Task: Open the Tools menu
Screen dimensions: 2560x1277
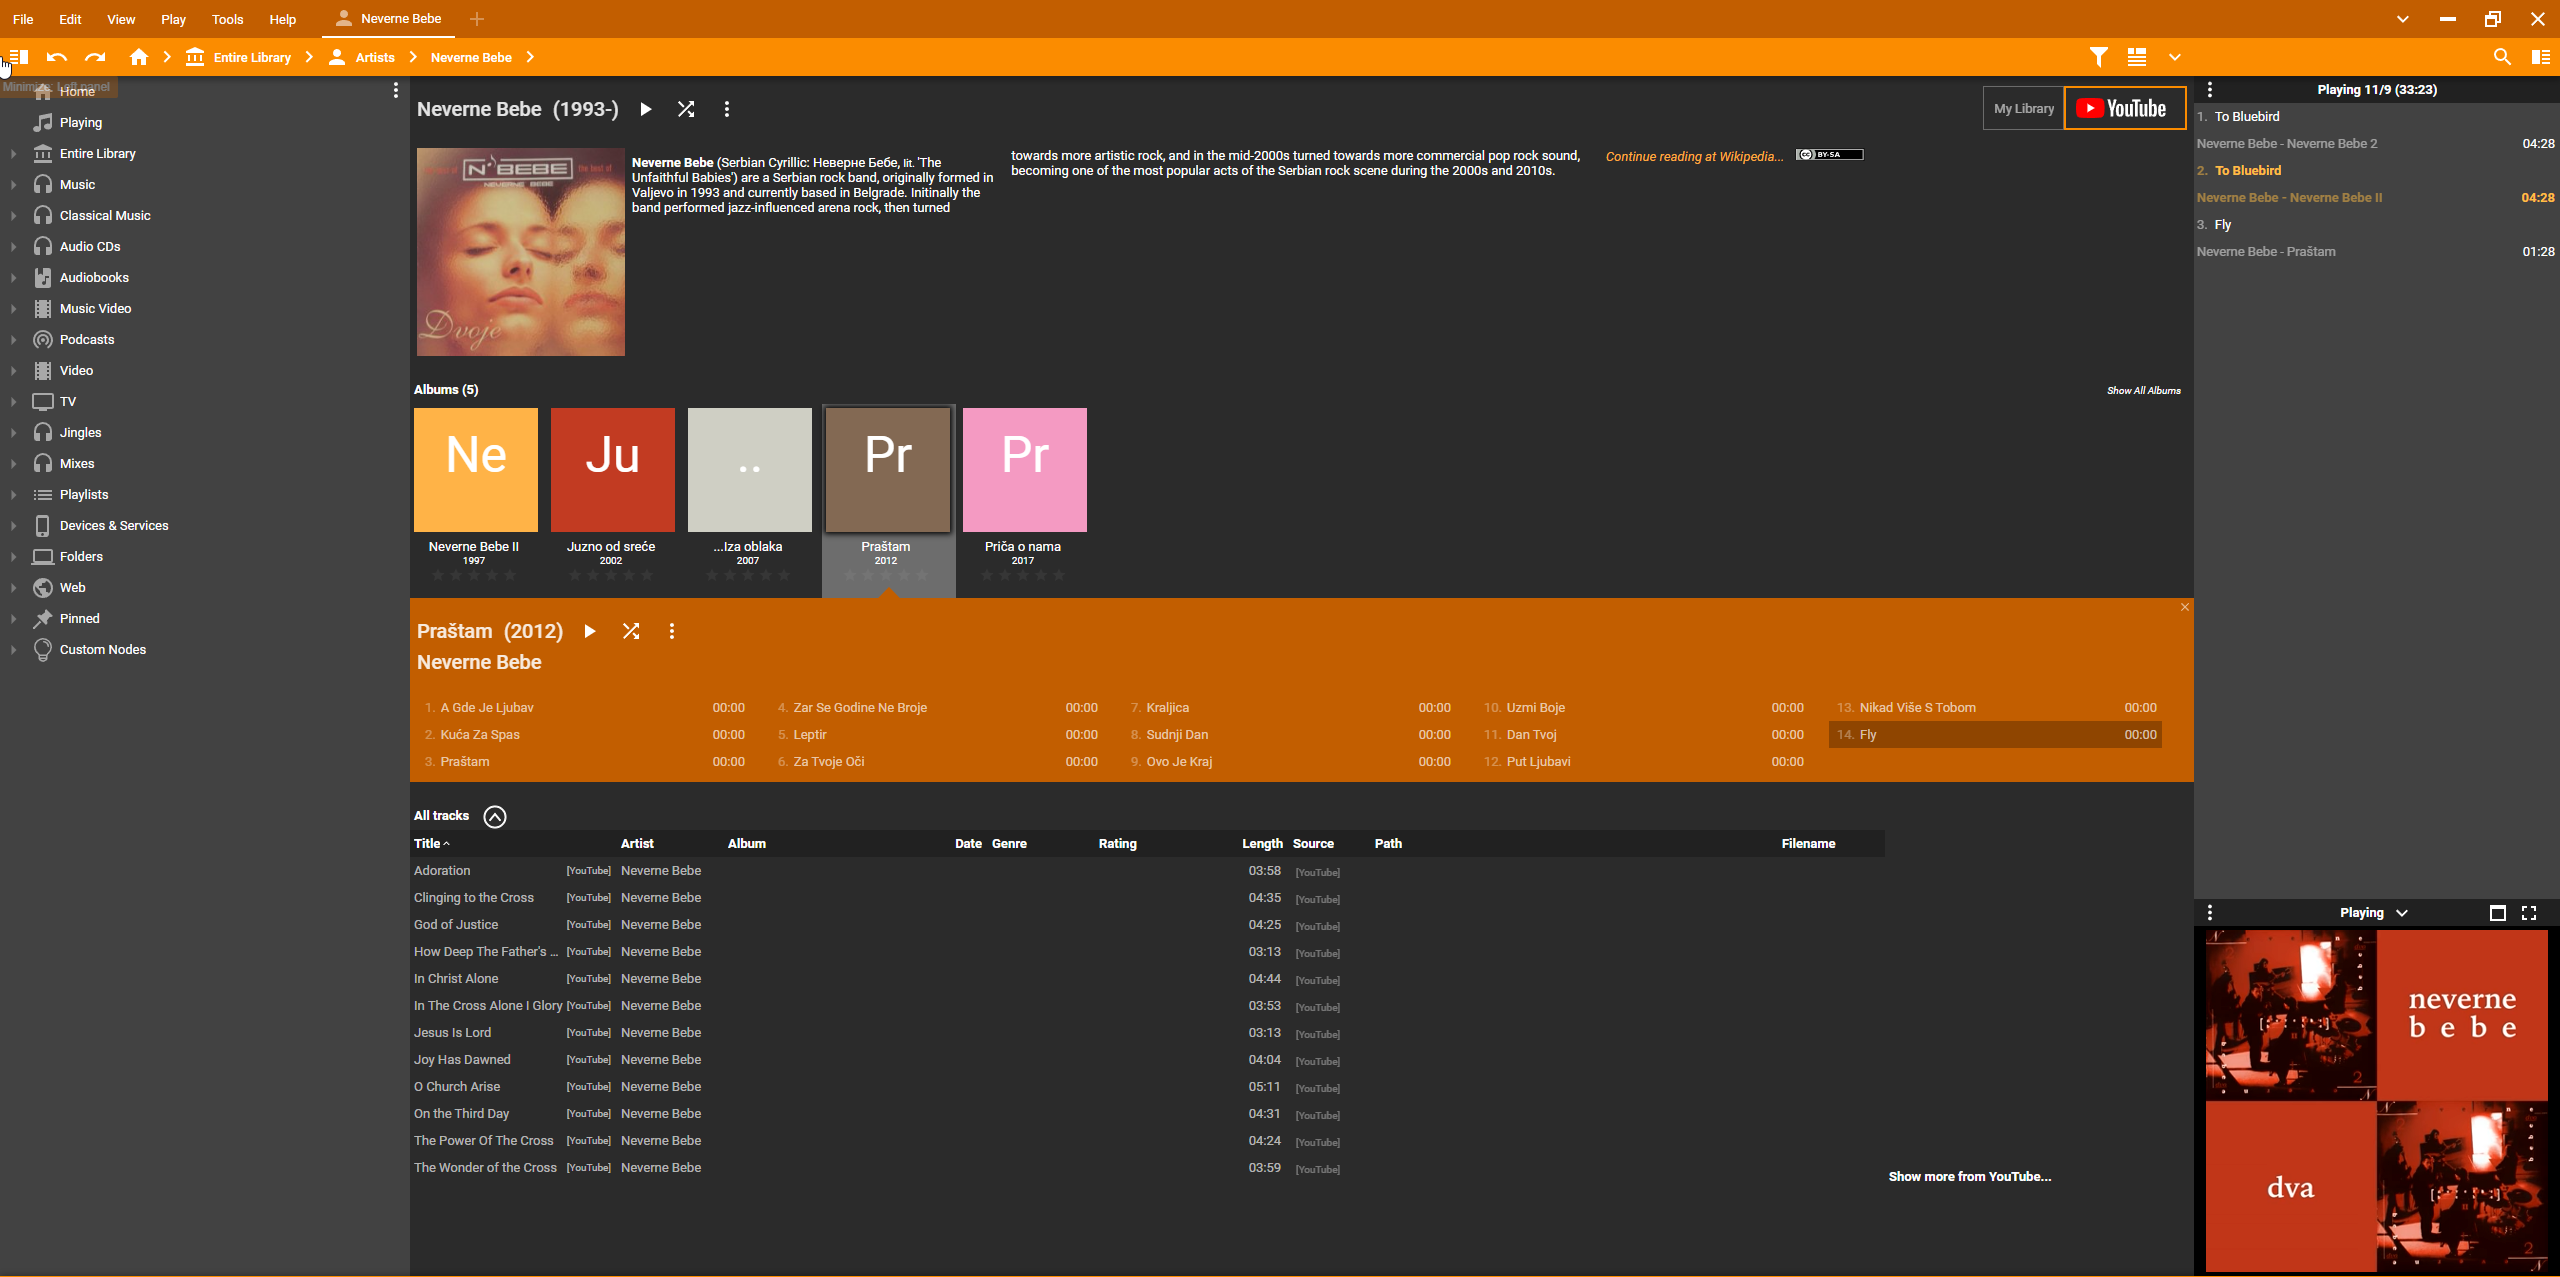Action: pos(227,19)
